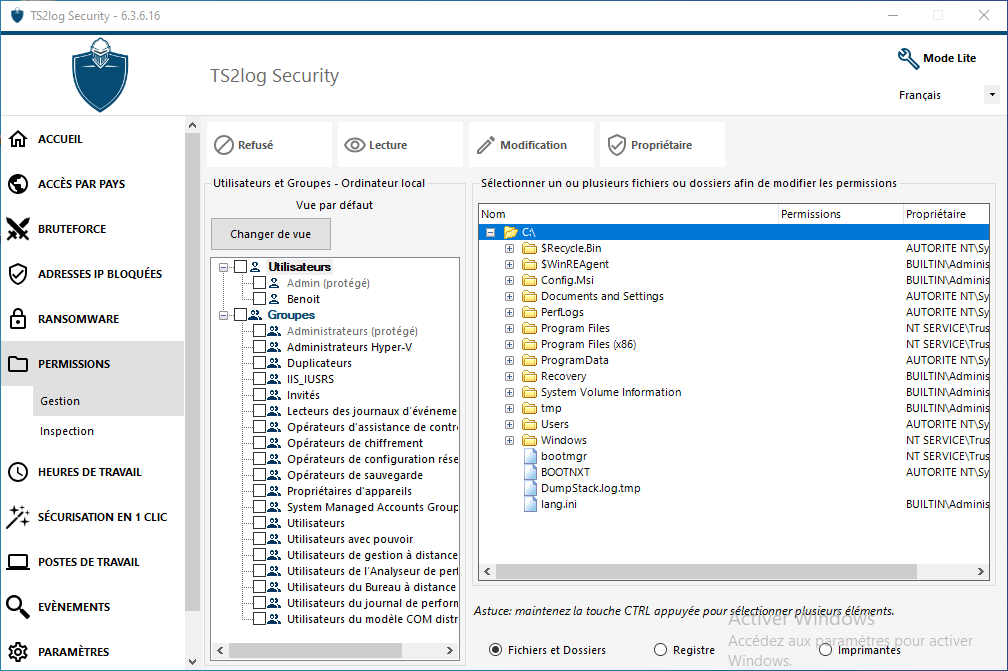The width and height of the screenshot is (1008, 671).
Task: Click the Refusé prohibited-circle icon
Action: click(224, 145)
